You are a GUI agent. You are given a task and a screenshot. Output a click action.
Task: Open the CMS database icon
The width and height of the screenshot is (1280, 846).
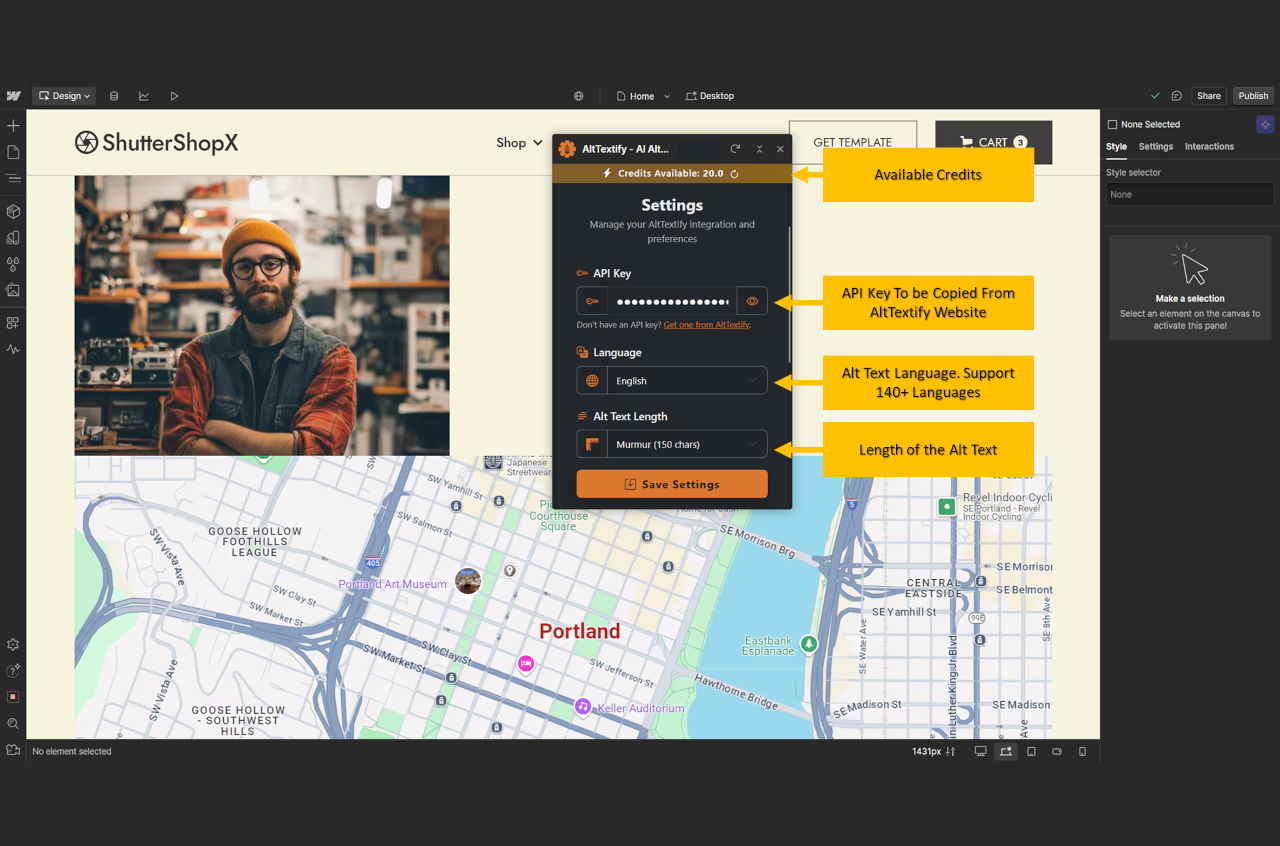(114, 96)
